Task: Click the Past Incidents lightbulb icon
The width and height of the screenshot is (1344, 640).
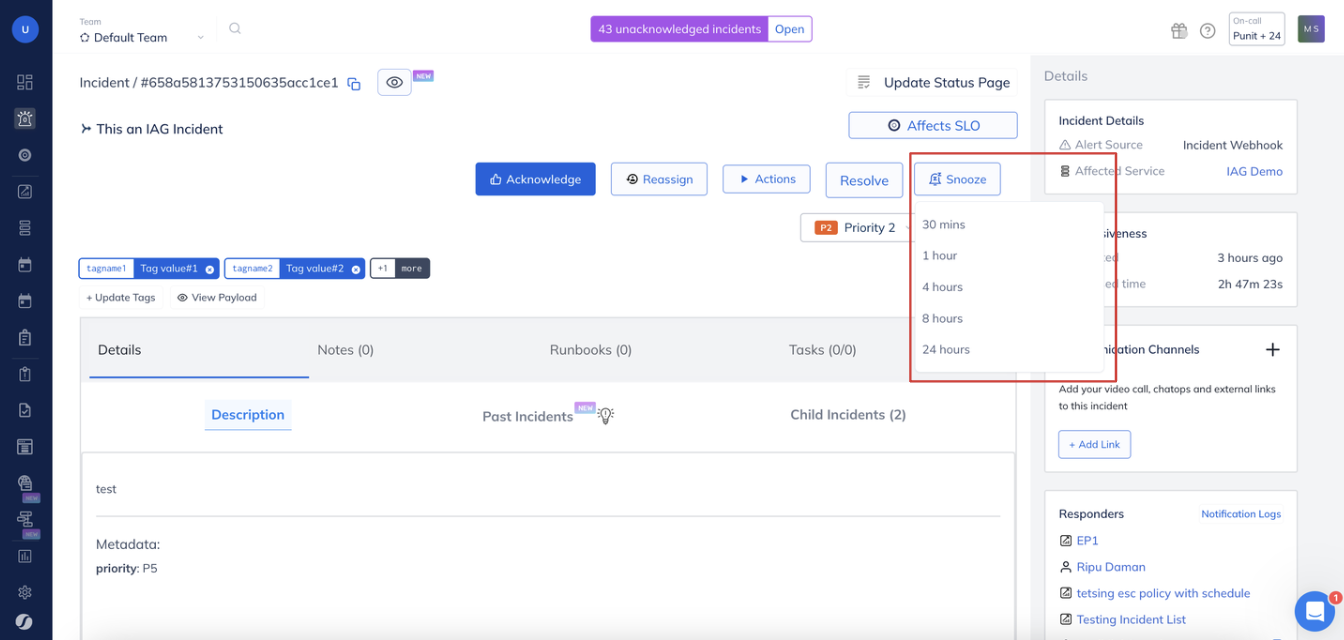Action: [x=605, y=416]
